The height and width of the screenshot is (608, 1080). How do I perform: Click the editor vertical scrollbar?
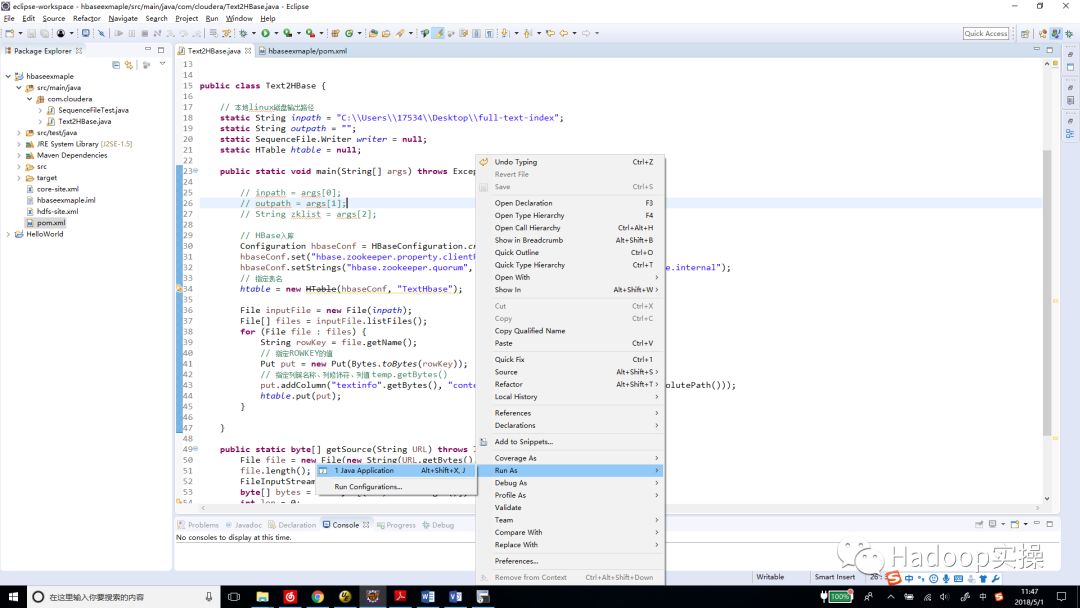click(x=1047, y=293)
